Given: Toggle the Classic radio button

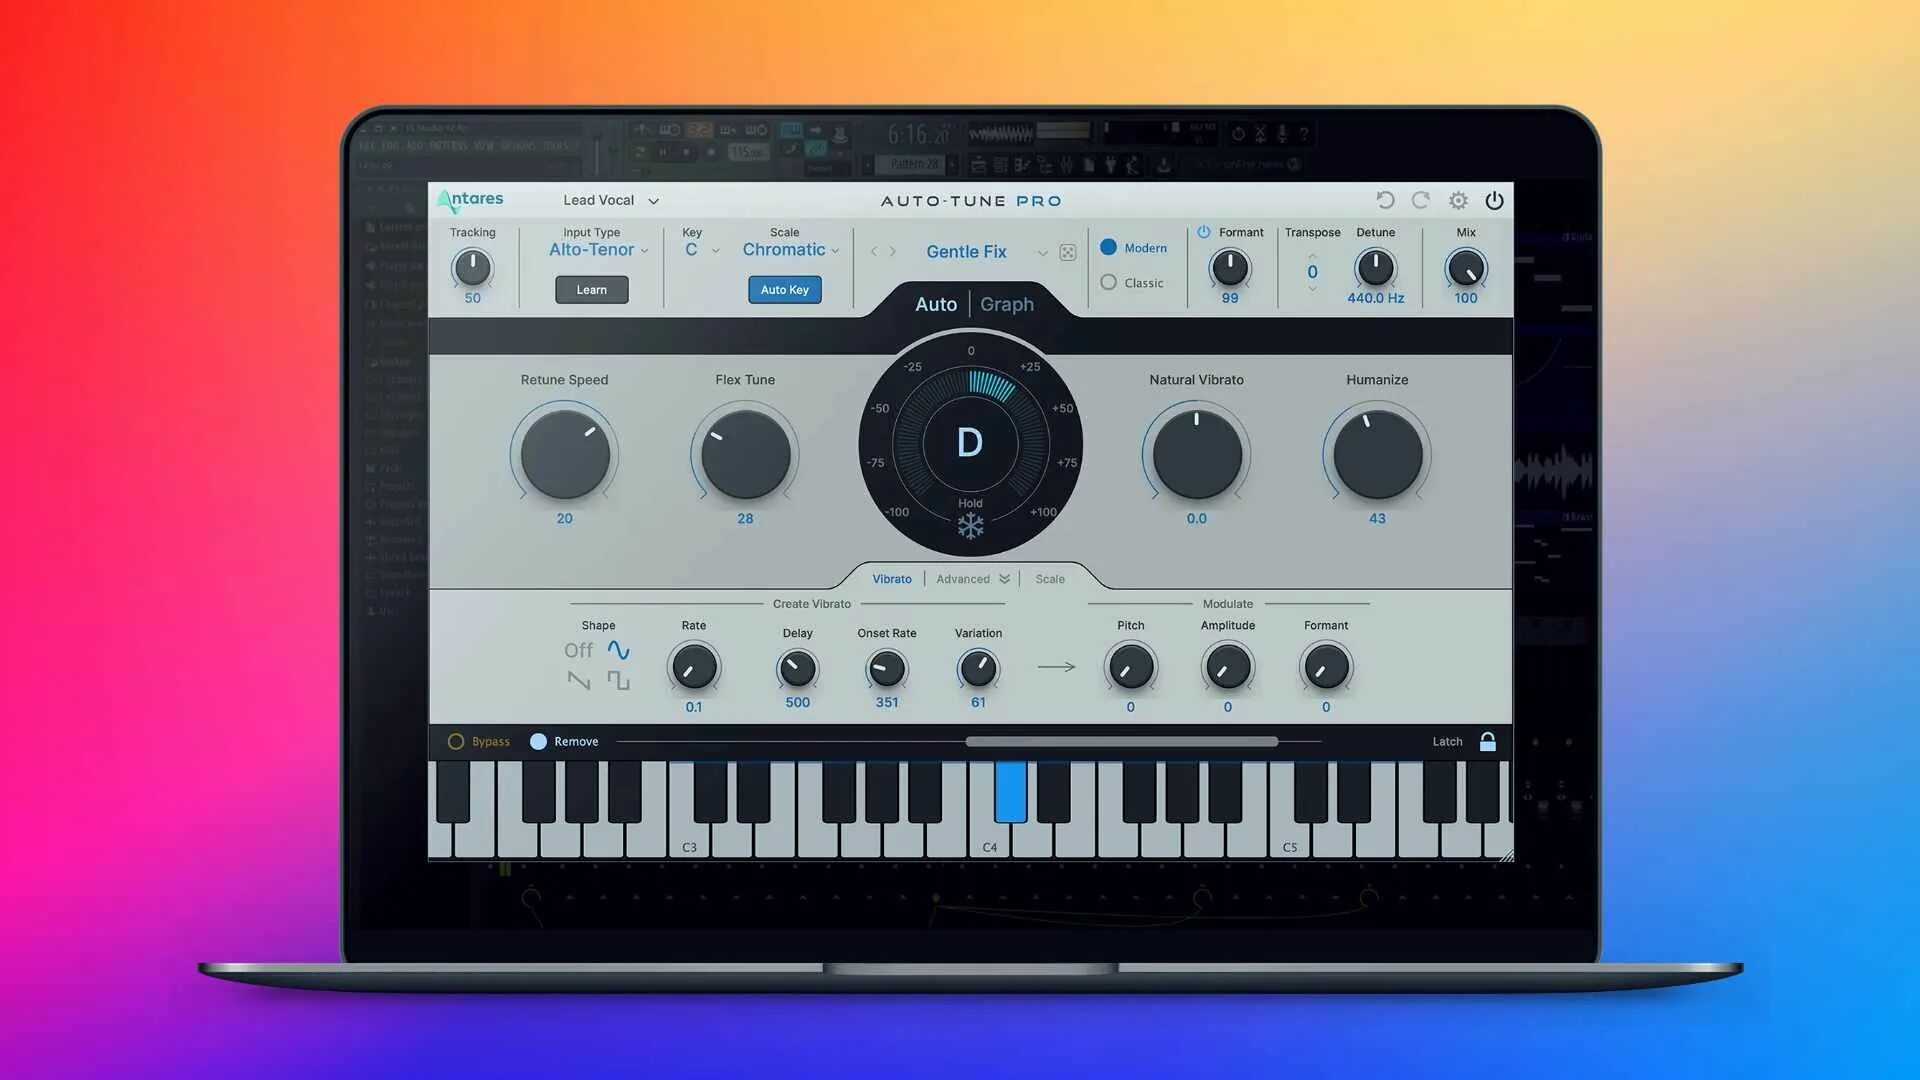Looking at the screenshot, I should [1108, 282].
